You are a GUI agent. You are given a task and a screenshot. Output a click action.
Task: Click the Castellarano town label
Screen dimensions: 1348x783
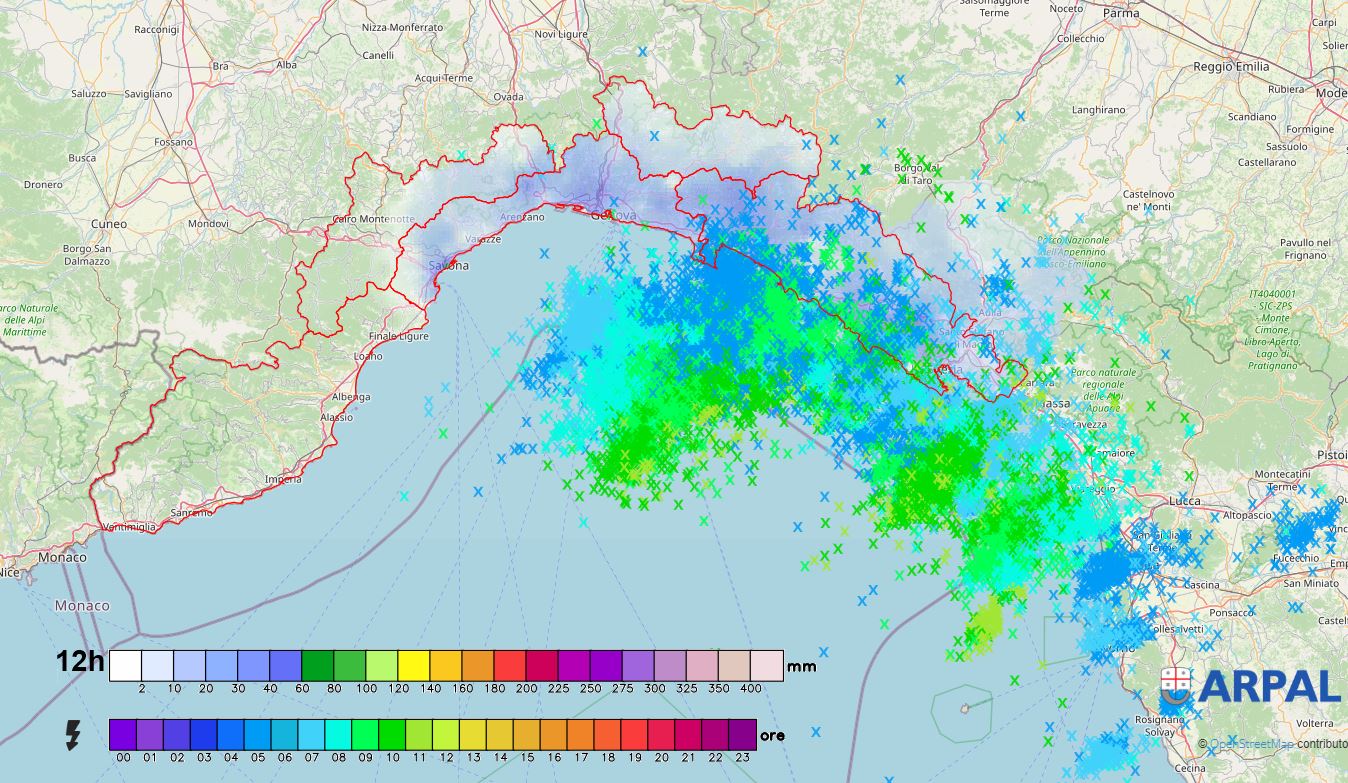1267,162
